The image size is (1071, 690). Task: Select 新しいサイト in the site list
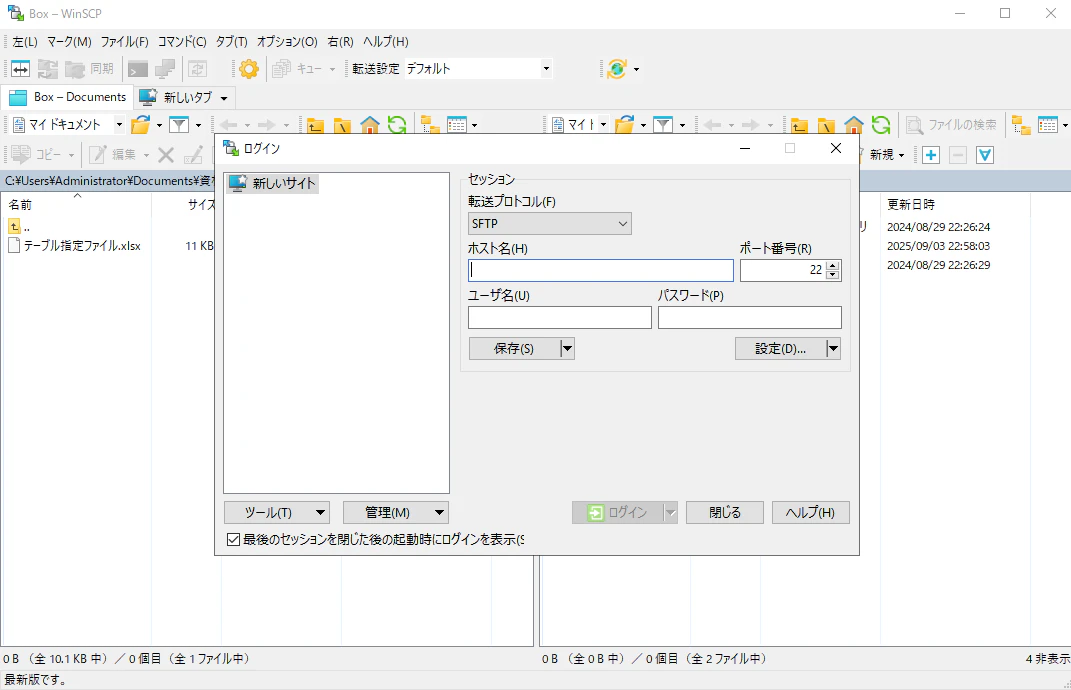pos(273,183)
